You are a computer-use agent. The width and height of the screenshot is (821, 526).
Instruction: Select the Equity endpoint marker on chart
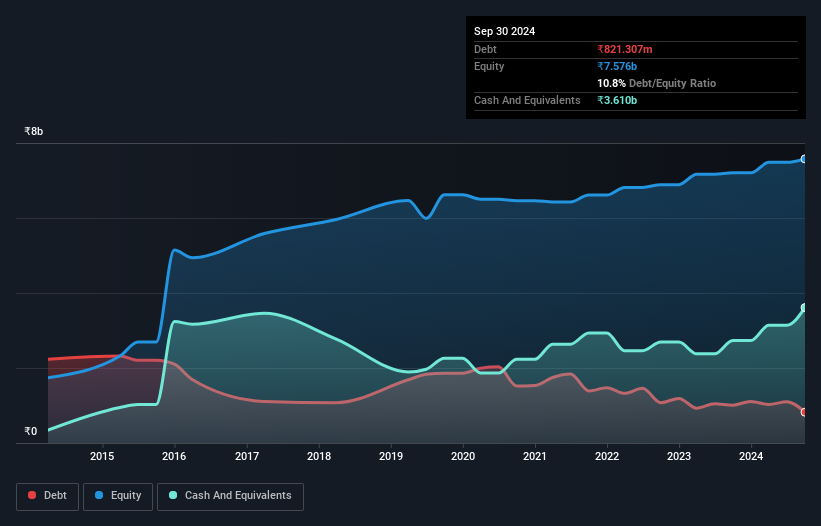[x=804, y=159]
